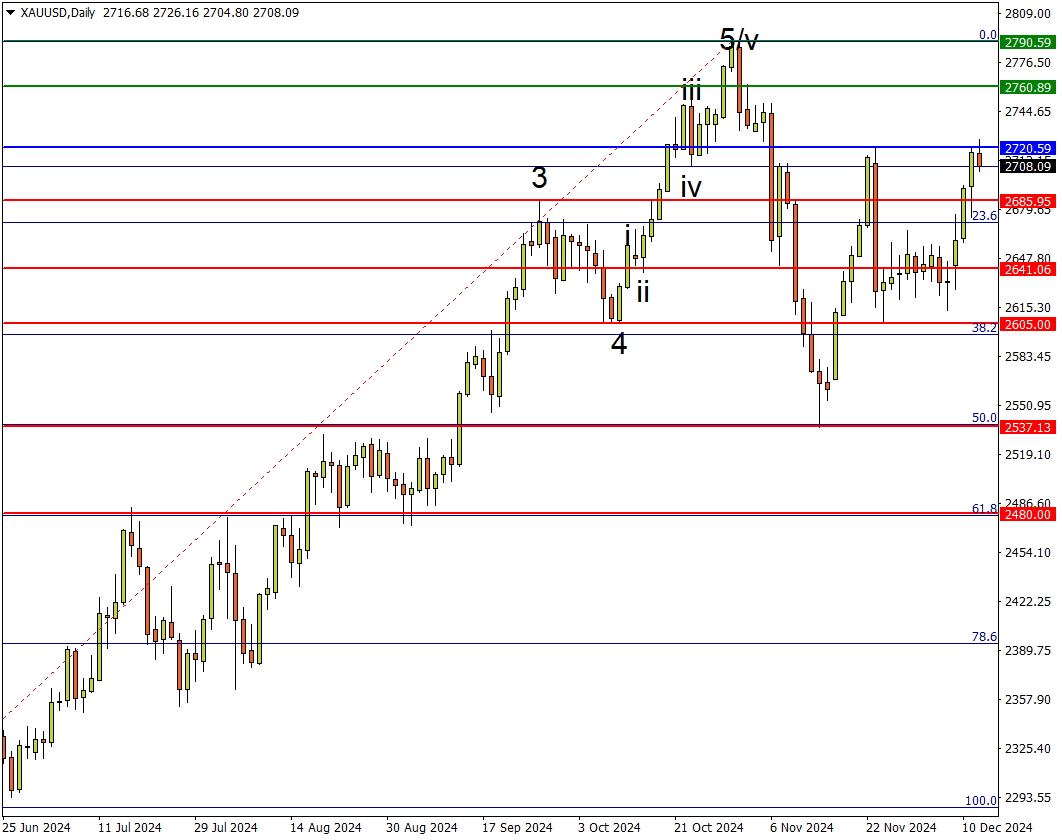Select the black 2708.09 current price tag
Image resolution: width=1062 pixels, height=840 pixels.
[x=1029, y=166]
